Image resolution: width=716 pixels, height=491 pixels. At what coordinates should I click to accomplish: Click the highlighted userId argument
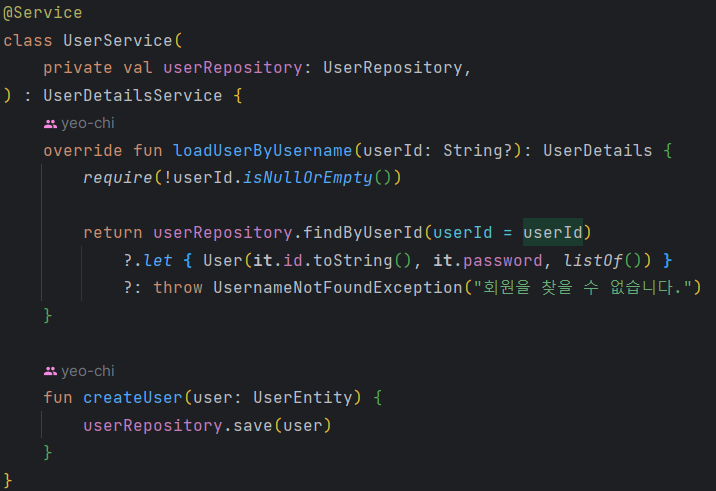[x=553, y=232]
